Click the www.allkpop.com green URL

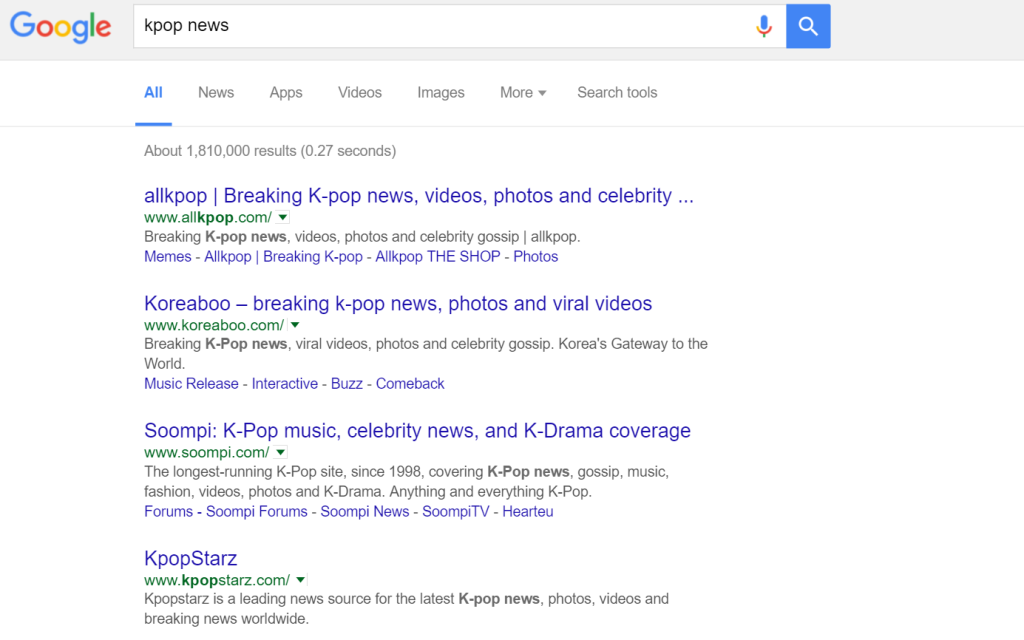coord(208,217)
